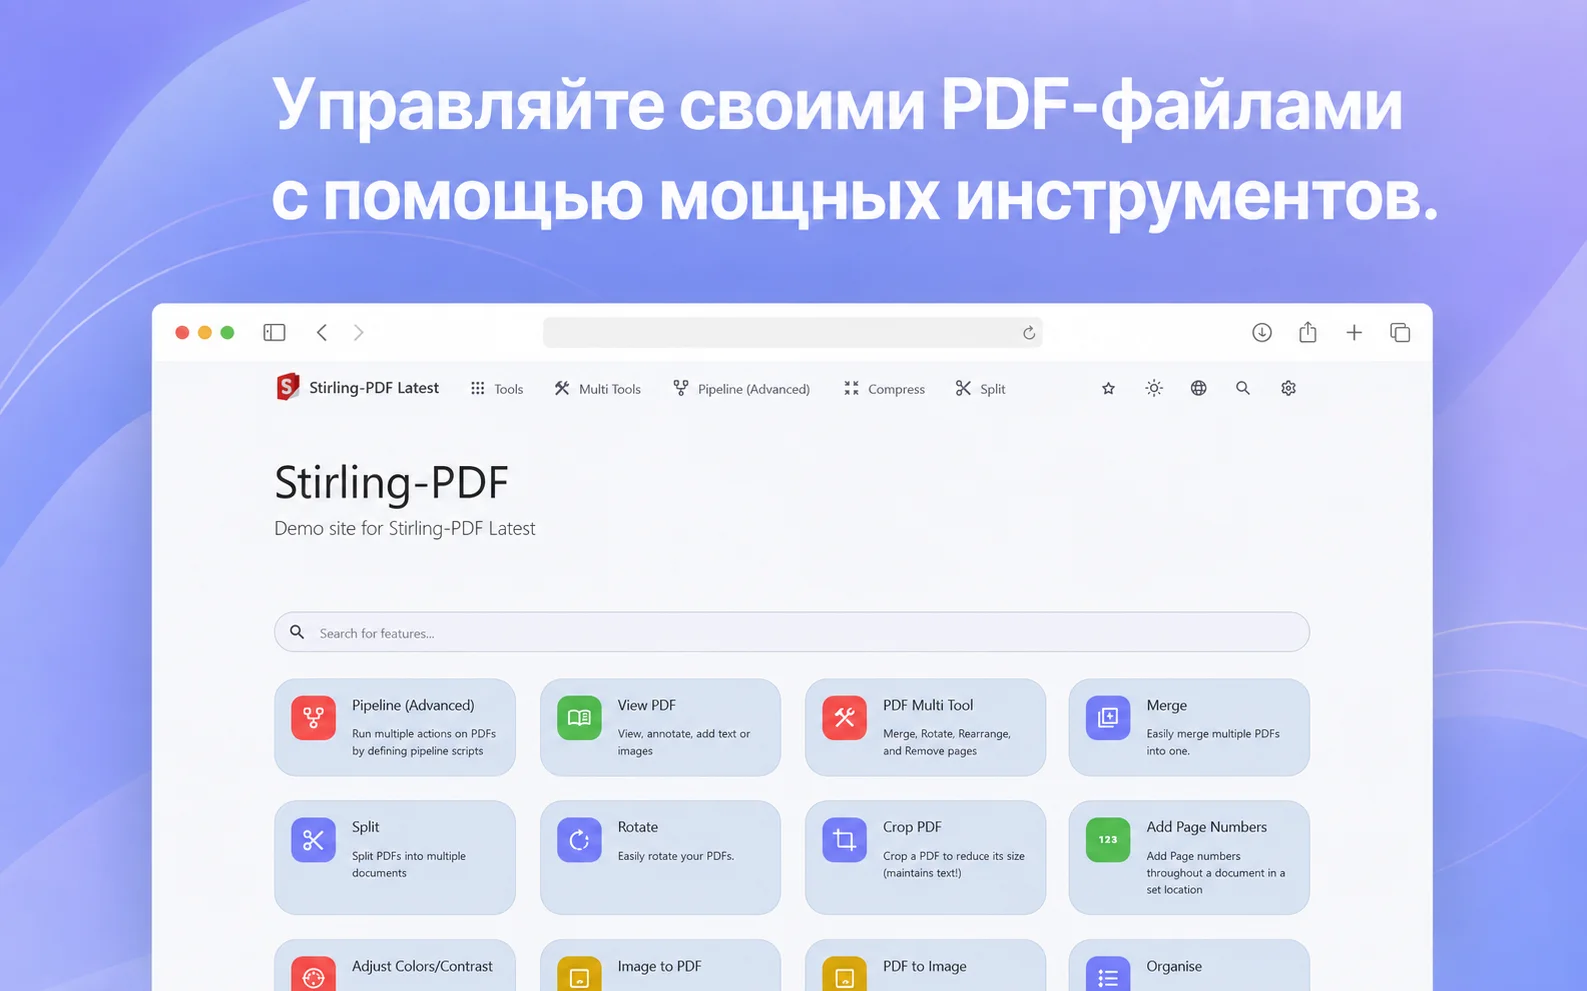The width and height of the screenshot is (1587, 991).
Task: Open Compress from the navbar
Action: pyautogui.click(x=884, y=389)
